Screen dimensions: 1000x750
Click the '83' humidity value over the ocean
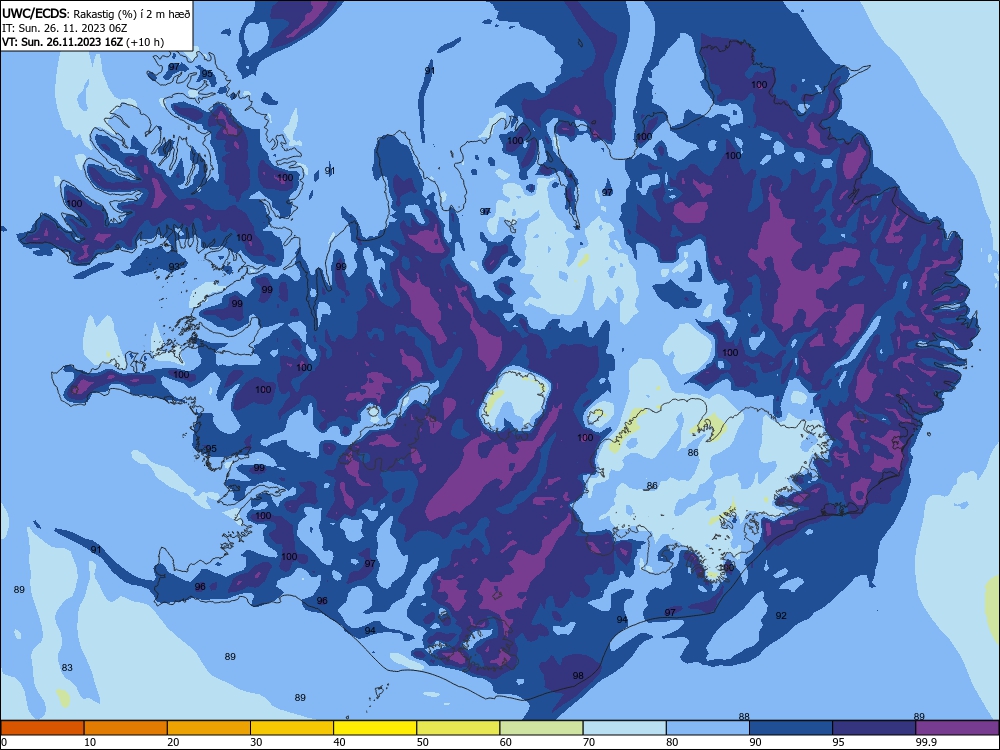[x=67, y=668]
